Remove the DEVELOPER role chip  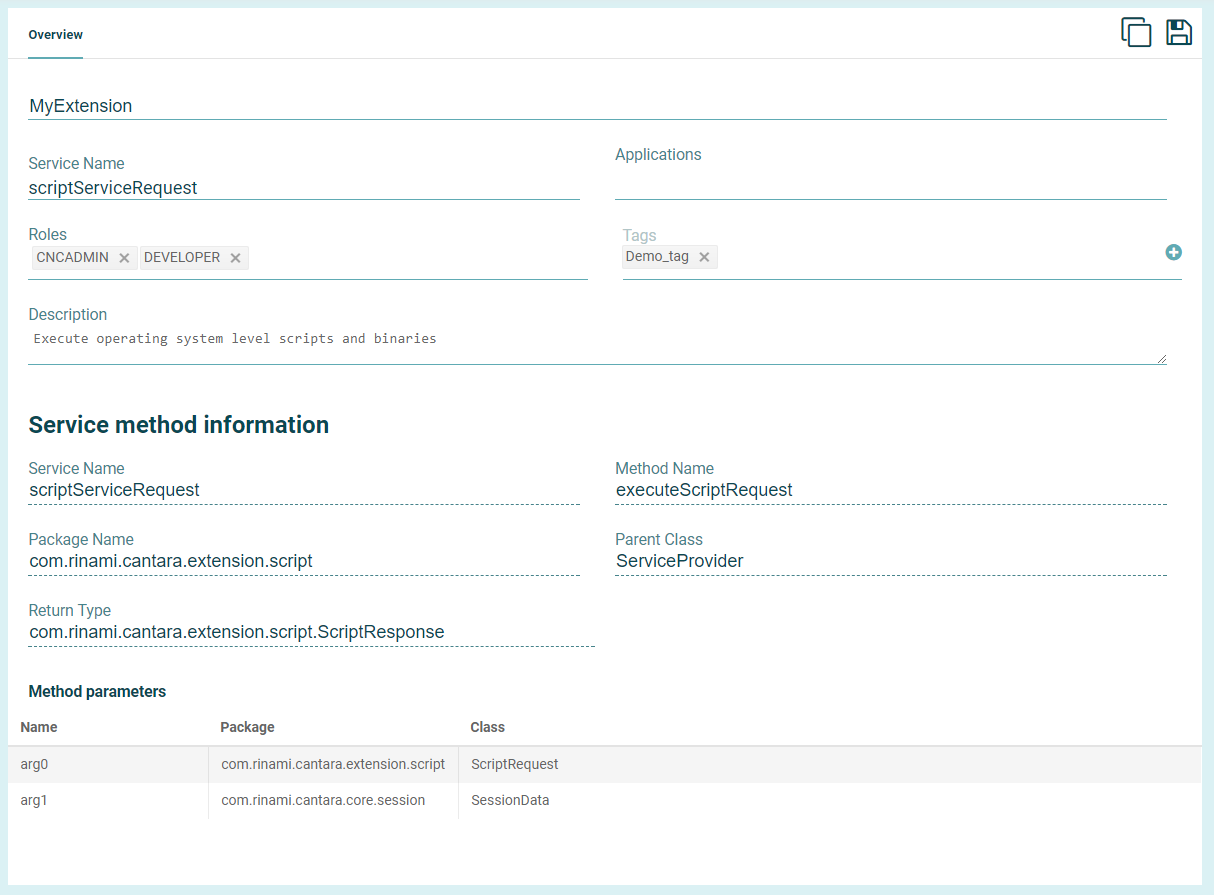(235, 258)
